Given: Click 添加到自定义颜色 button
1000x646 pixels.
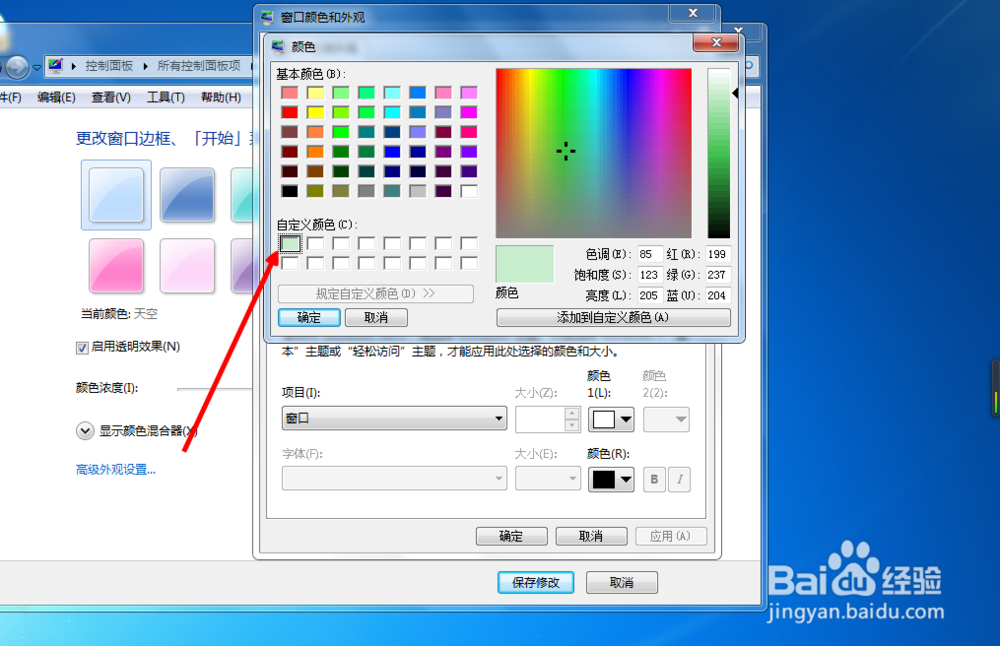Looking at the screenshot, I should click(614, 318).
